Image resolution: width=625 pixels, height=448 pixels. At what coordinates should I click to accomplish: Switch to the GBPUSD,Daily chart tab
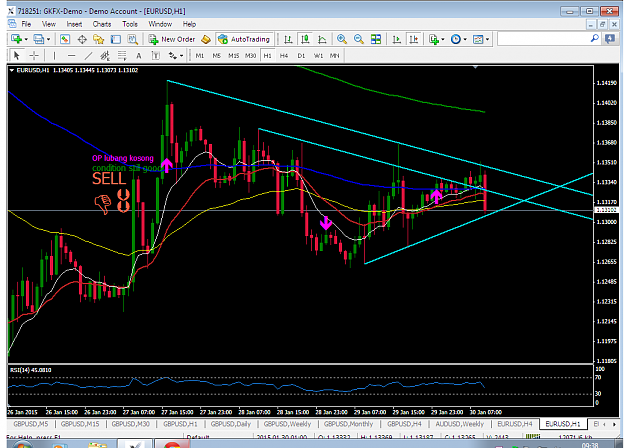tap(231, 424)
